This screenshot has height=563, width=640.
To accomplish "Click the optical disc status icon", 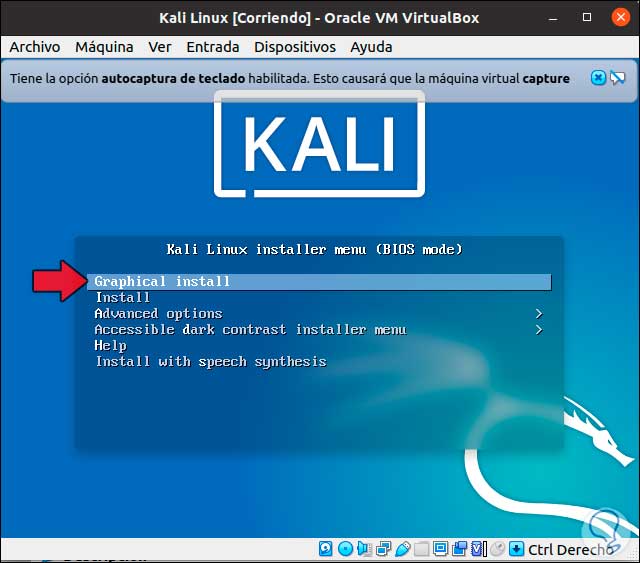I will [x=345, y=549].
